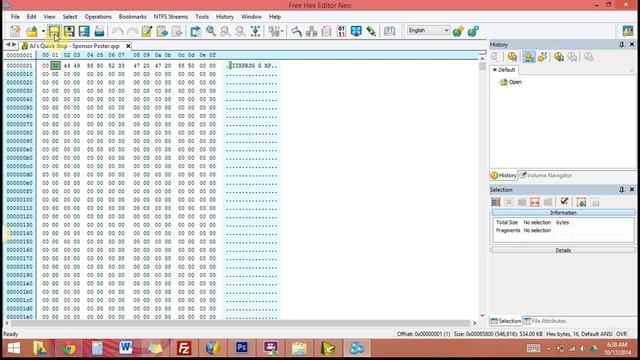Open the Bookmarks menu
The height and width of the screenshot is (360, 640).
click(133, 17)
